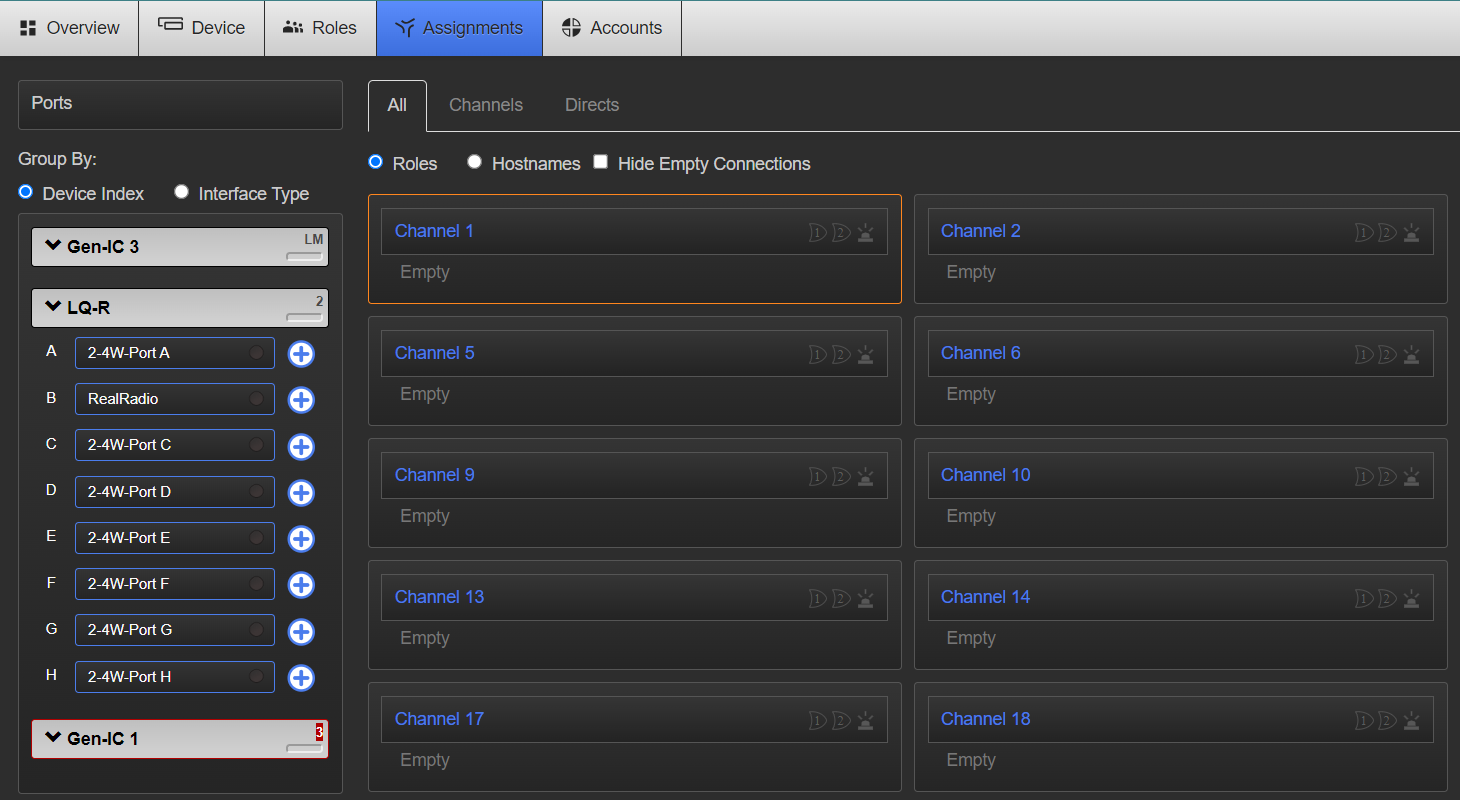1460x800 pixels.
Task: Group ports by Interface Type
Action: pyautogui.click(x=181, y=192)
